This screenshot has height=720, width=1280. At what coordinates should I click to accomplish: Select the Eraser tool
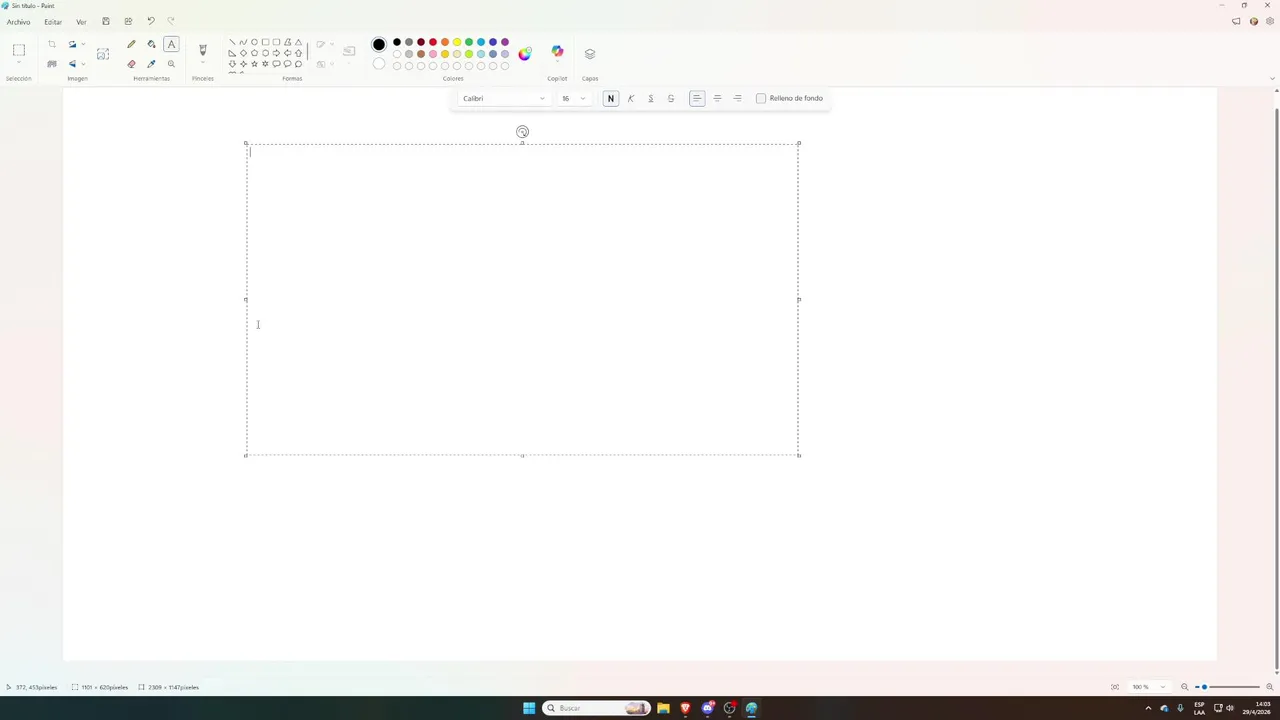(x=131, y=64)
